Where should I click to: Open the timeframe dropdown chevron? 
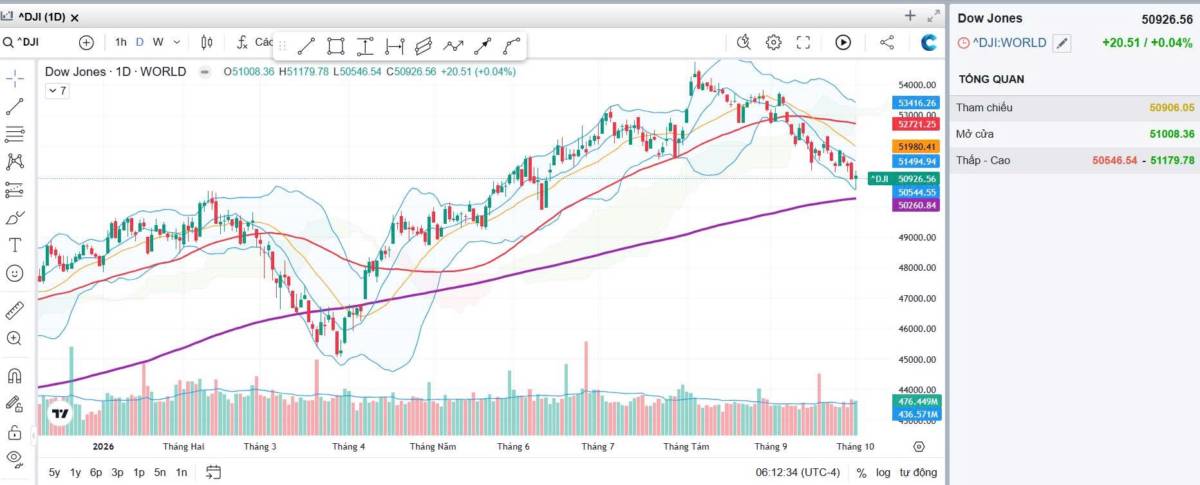point(177,42)
